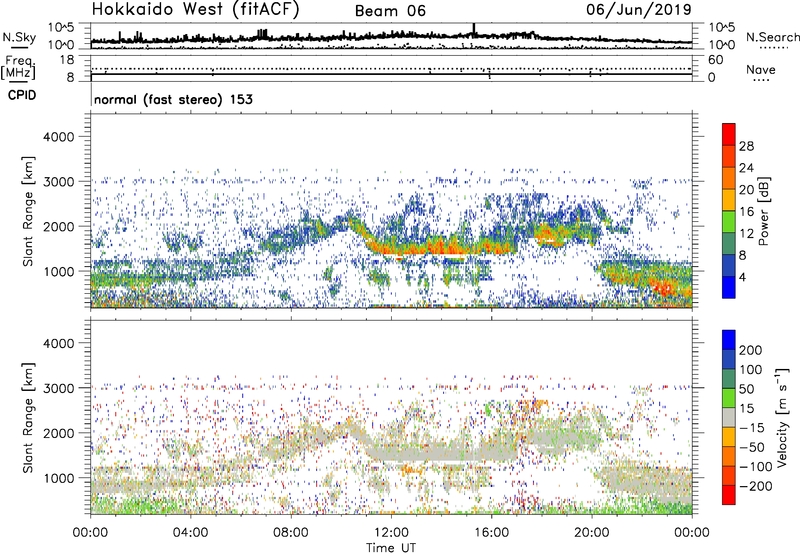Viewport: 800px width, 554px height.
Task: Click the "18" frequency axis tick
Action: [66, 60]
